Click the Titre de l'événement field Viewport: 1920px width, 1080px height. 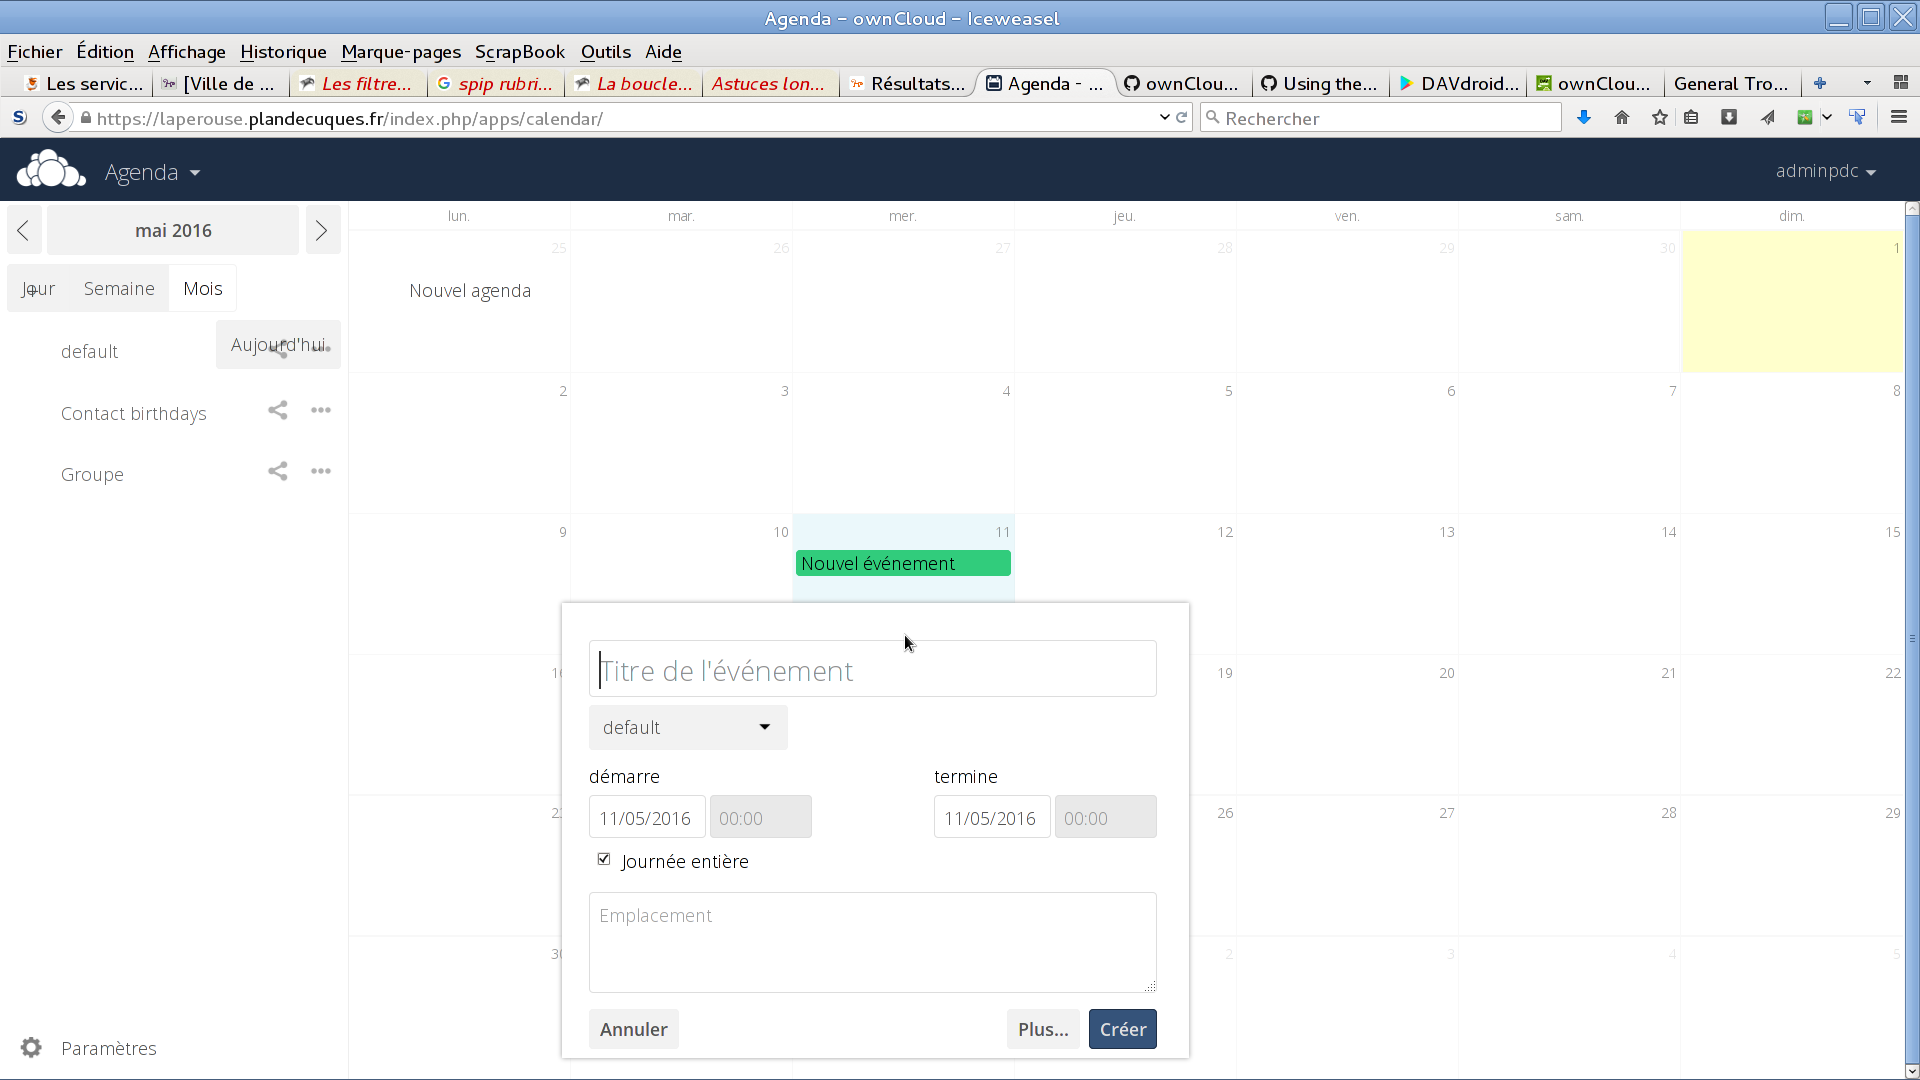pyautogui.click(x=872, y=669)
